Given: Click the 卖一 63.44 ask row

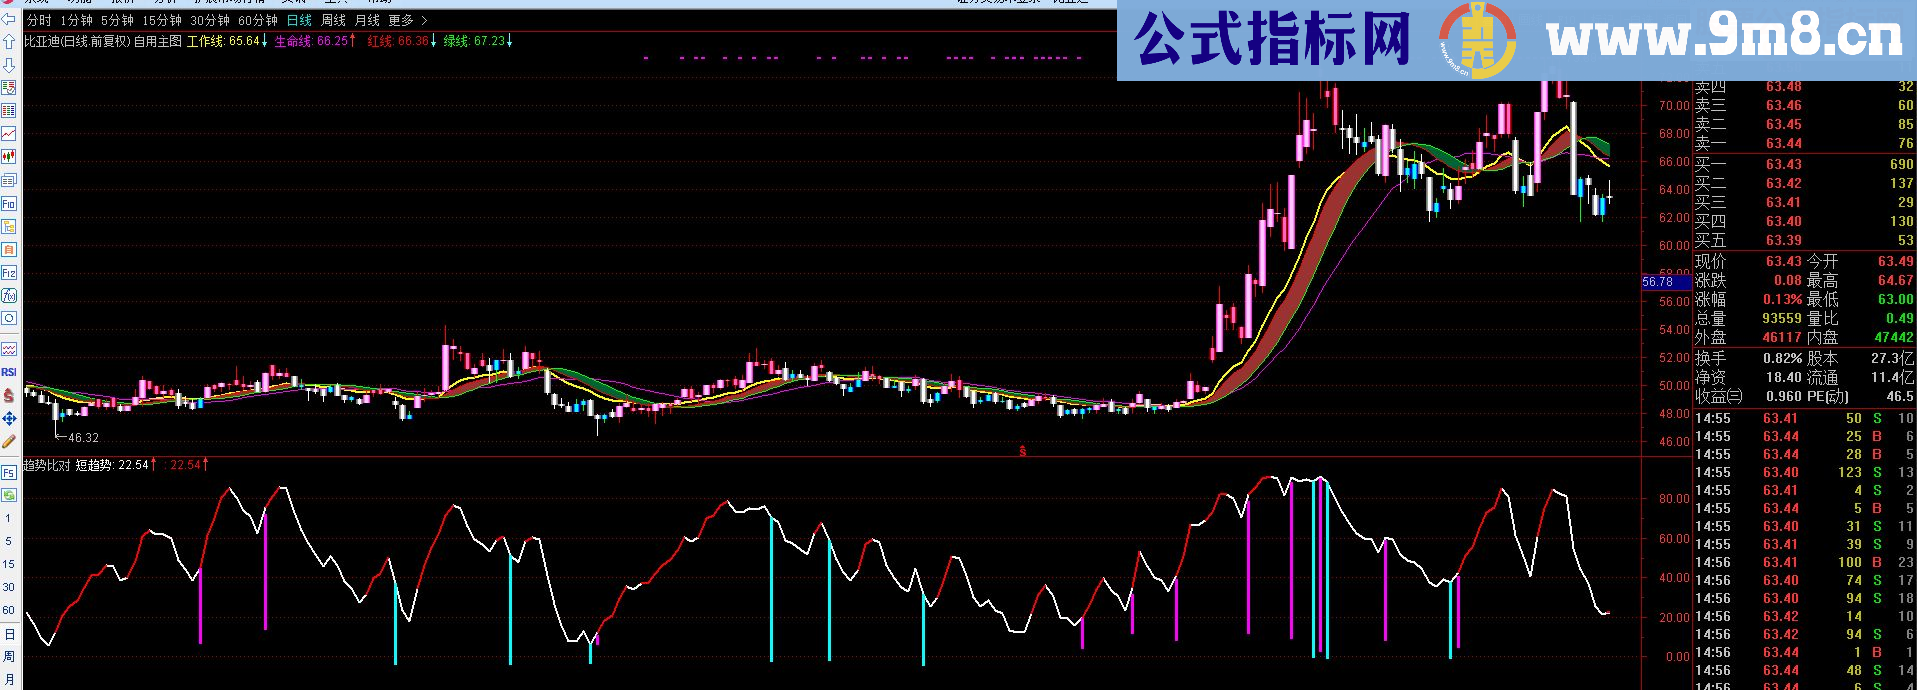Looking at the screenshot, I should 1804,143.
